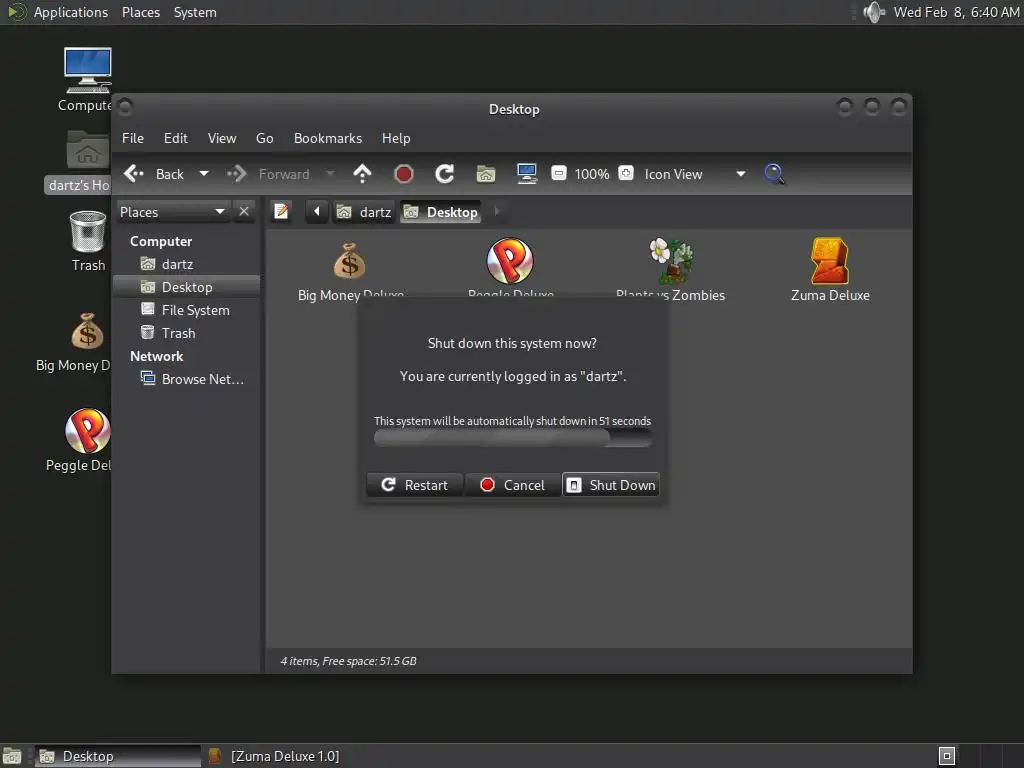
Task: Open the Forward history dropdown arrow
Action: pos(330,174)
